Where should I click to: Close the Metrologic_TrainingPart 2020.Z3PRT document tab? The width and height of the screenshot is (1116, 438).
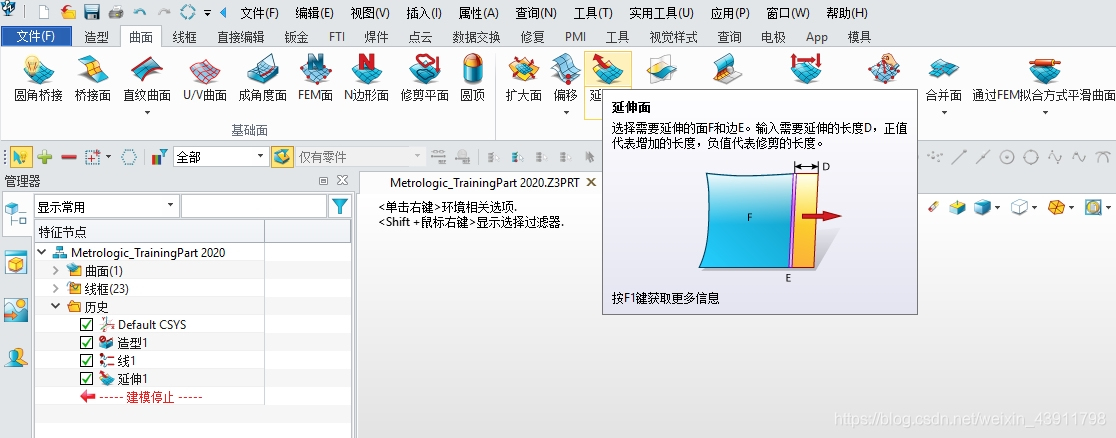590,182
